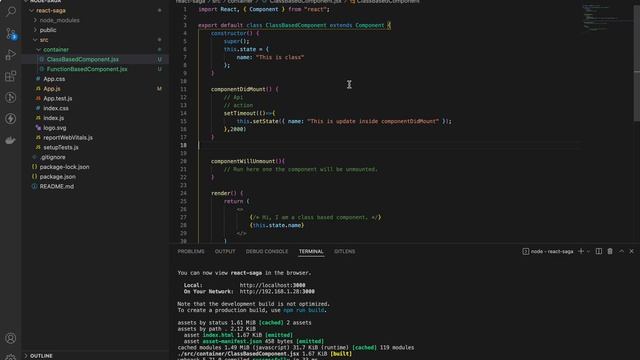The height and width of the screenshot is (360, 640).
Task: Open the Accounts menu icon
Action: point(11,338)
